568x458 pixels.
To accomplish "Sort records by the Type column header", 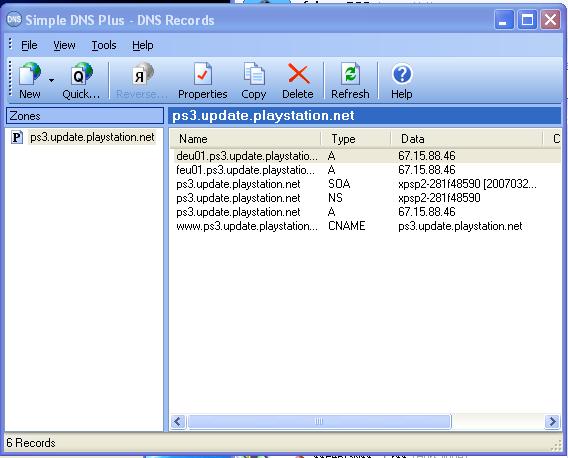I will [x=356, y=139].
